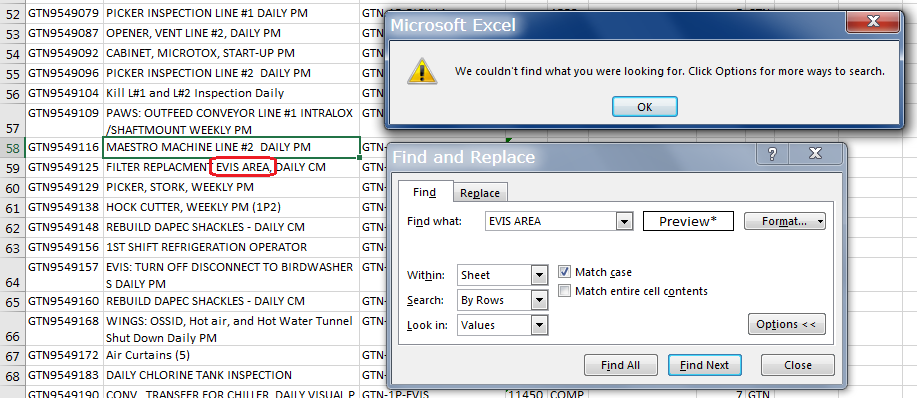The width and height of the screenshot is (917, 398).
Task: Select cell WINGS: OSSID, Hot air
Action: point(231,329)
